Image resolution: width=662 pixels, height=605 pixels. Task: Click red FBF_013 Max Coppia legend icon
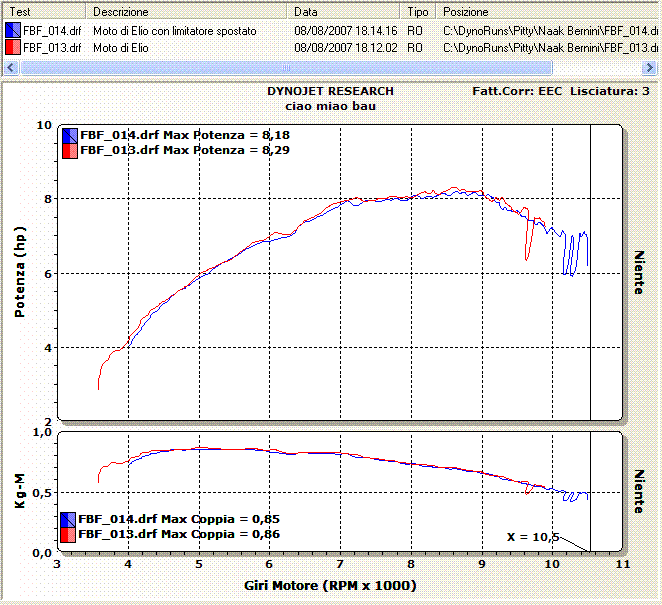point(70,534)
